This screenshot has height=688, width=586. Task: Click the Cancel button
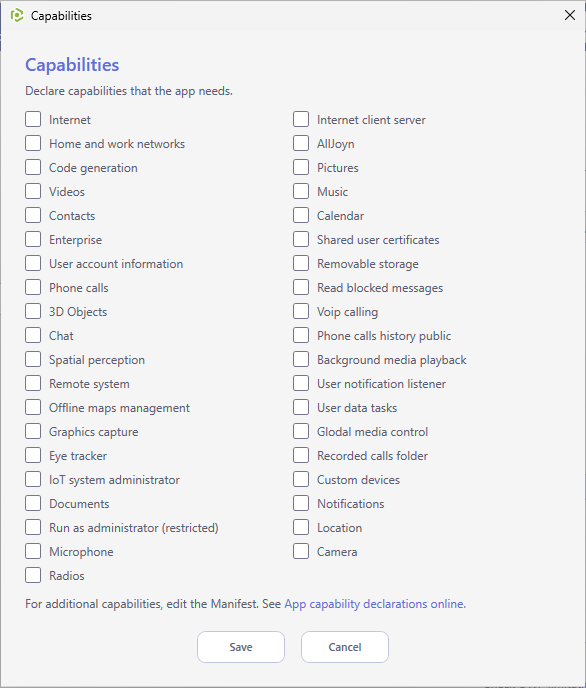click(345, 647)
